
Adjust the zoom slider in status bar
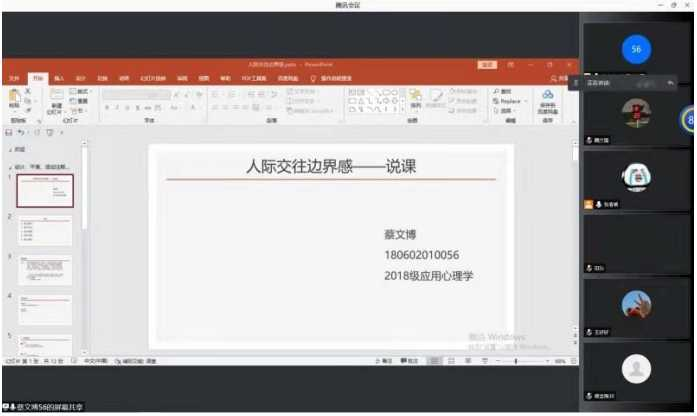coord(514,361)
